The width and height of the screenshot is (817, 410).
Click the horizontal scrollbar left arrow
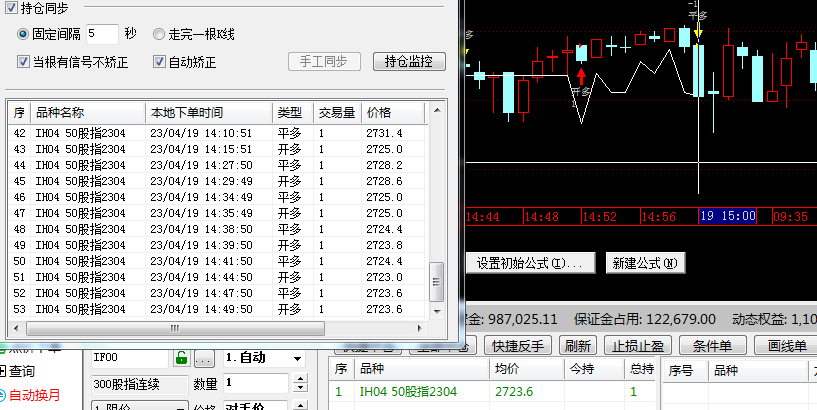(16, 328)
